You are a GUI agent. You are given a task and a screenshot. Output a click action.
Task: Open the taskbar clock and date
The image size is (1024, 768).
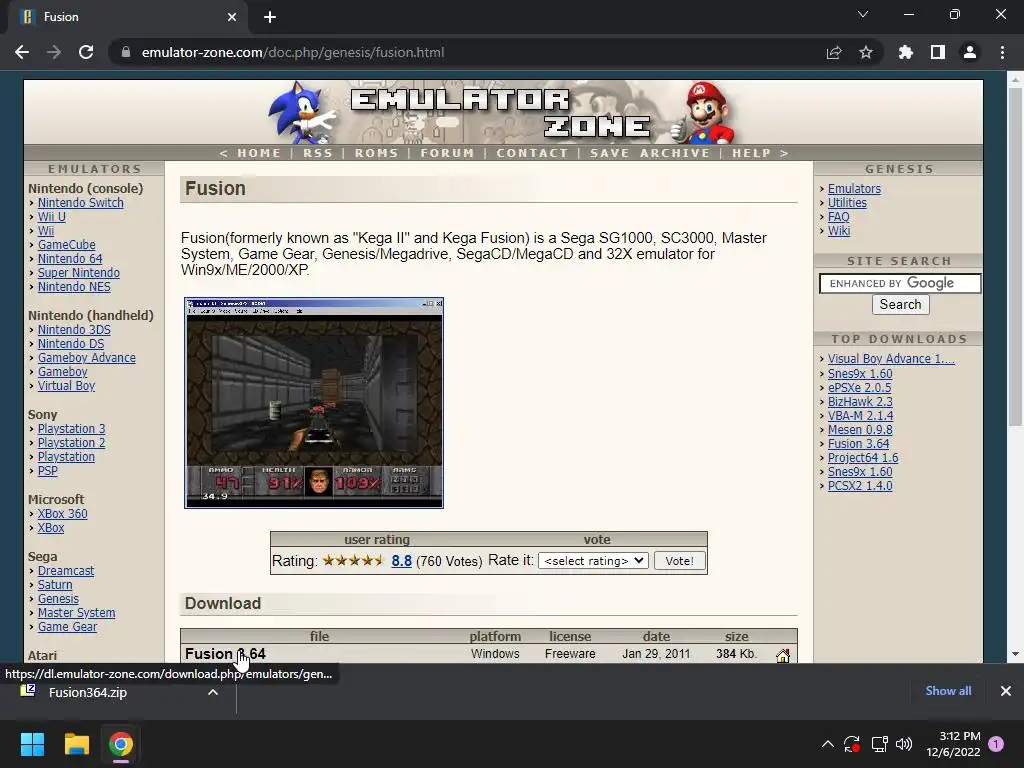click(x=953, y=744)
